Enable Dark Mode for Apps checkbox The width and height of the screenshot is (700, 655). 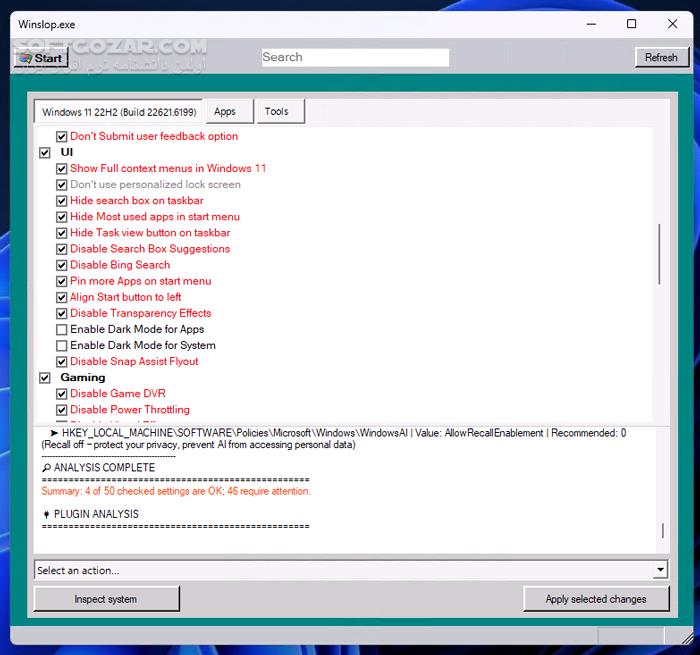(x=62, y=329)
